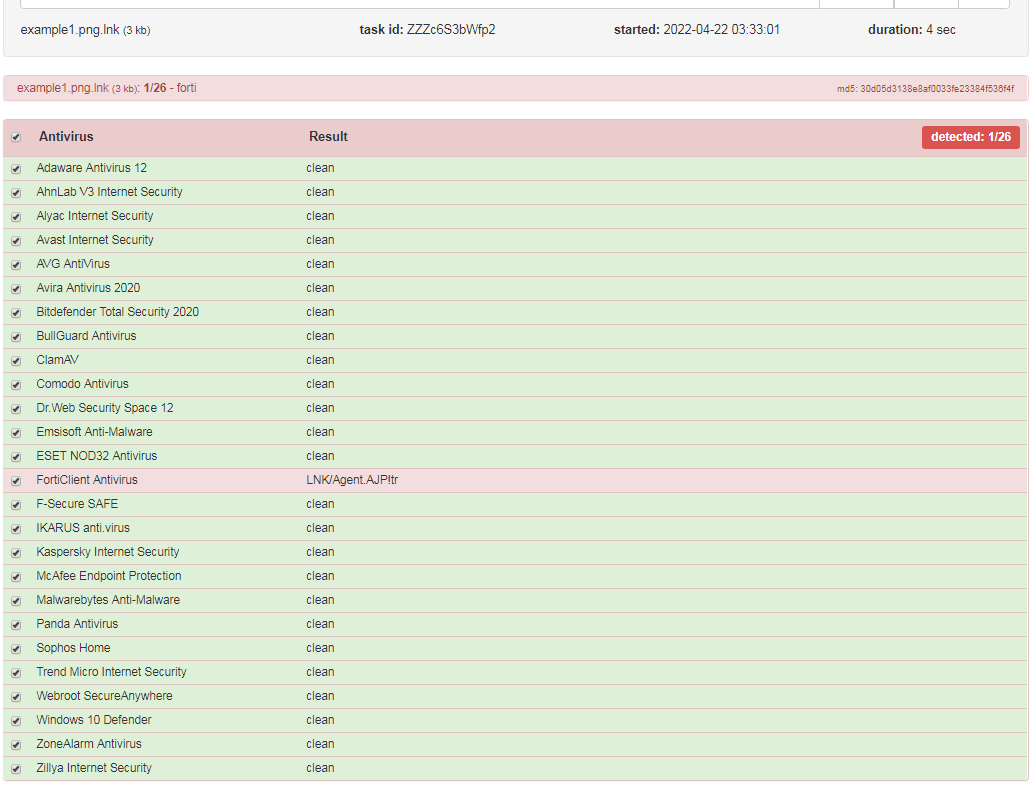Uncheck the Webroot SecureAnywhere checkbox
Viewport: 1032px width, 811px height.
click(16, 697)
